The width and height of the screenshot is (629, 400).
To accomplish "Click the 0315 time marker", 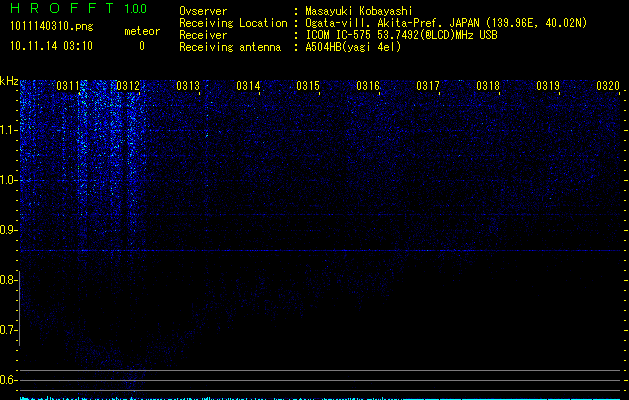I will pos(308,86).
